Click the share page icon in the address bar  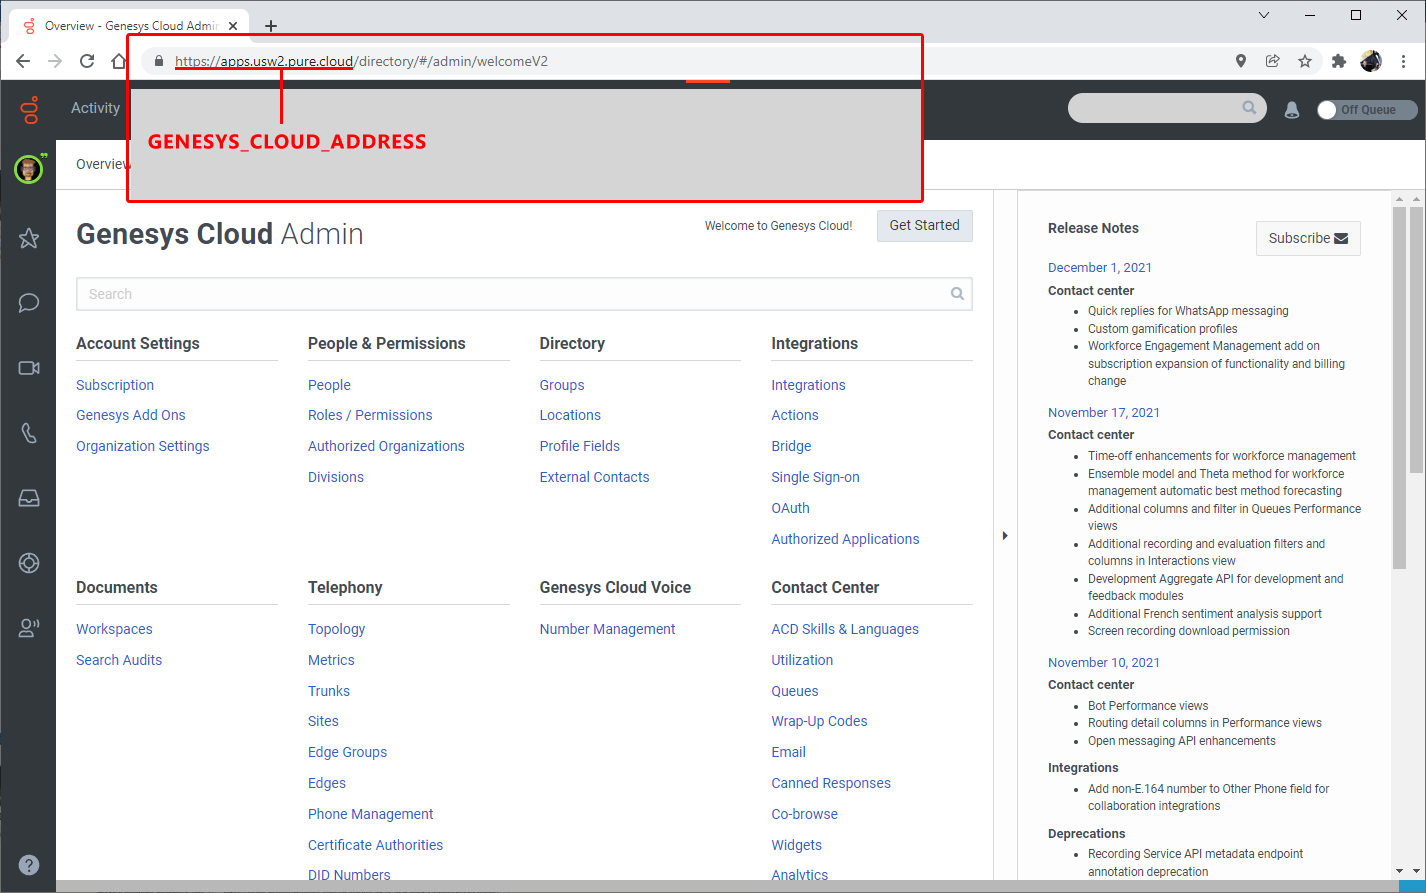(1273, 61)
